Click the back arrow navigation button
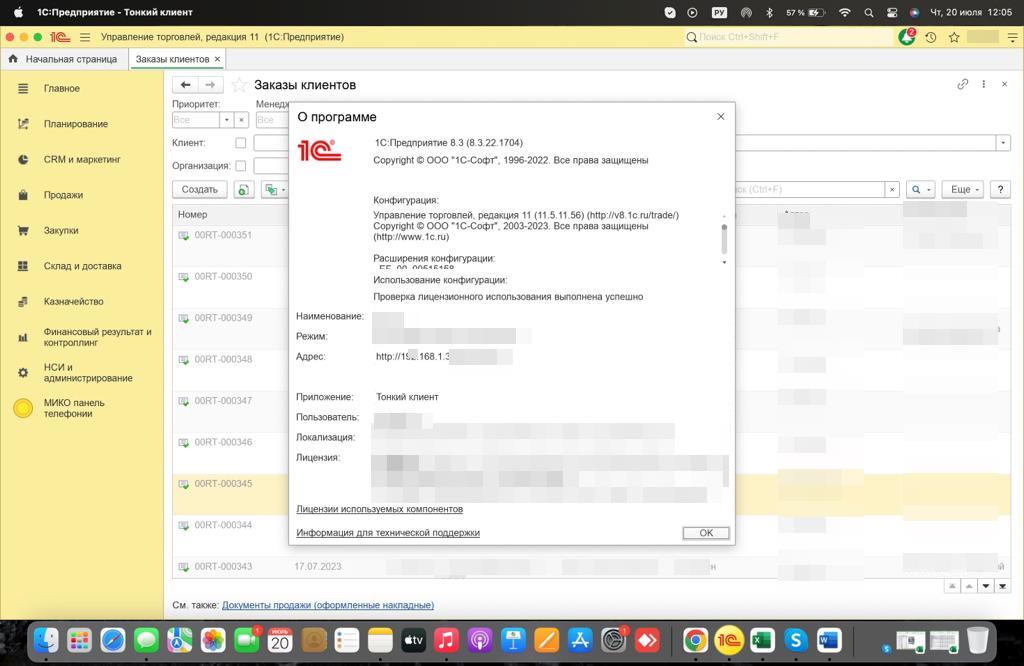Viewport: 1024px width, 666px height. point(185,85)
